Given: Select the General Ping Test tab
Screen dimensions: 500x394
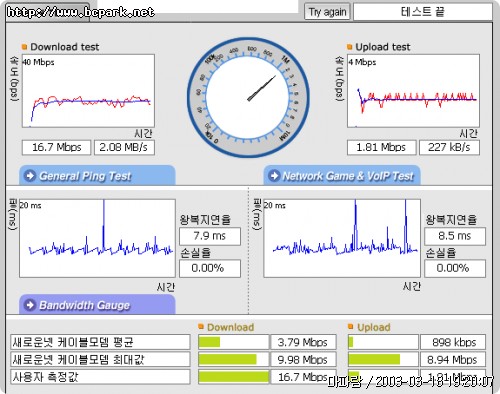Looking at the screenshot, I should coord(97,175).
